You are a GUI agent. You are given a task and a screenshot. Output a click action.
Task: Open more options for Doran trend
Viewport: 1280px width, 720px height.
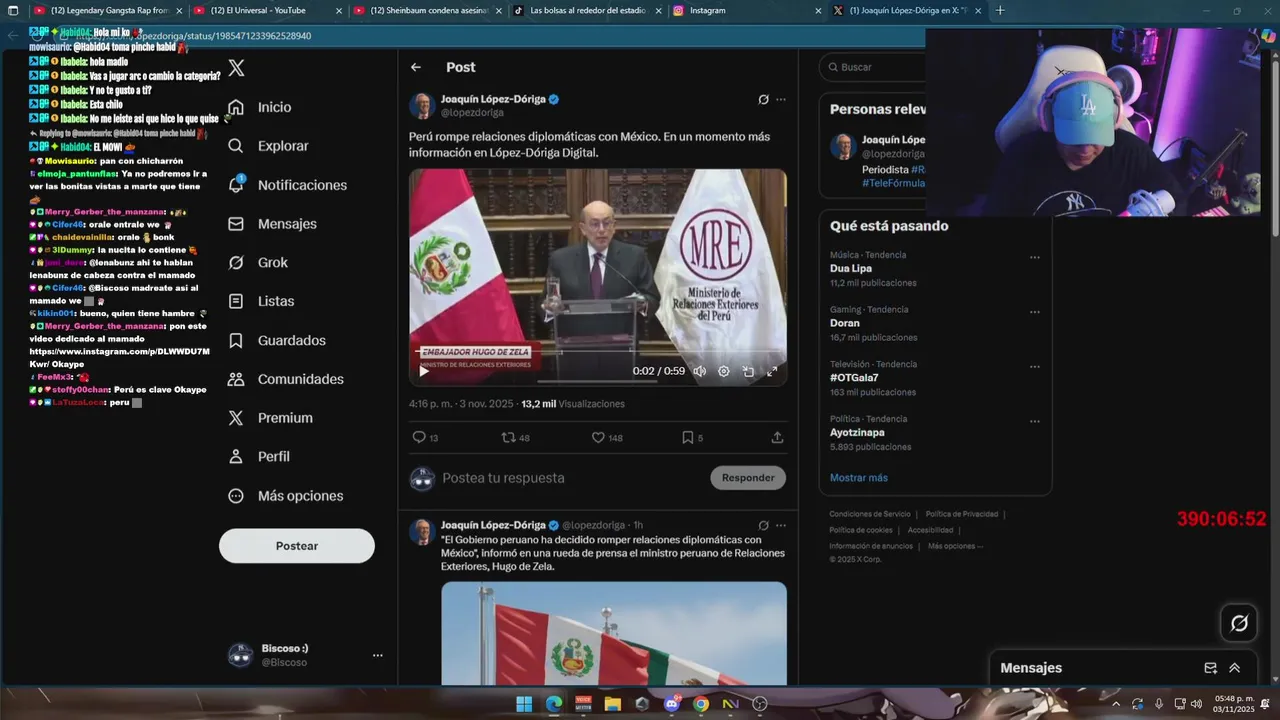tap(1035, 312)
